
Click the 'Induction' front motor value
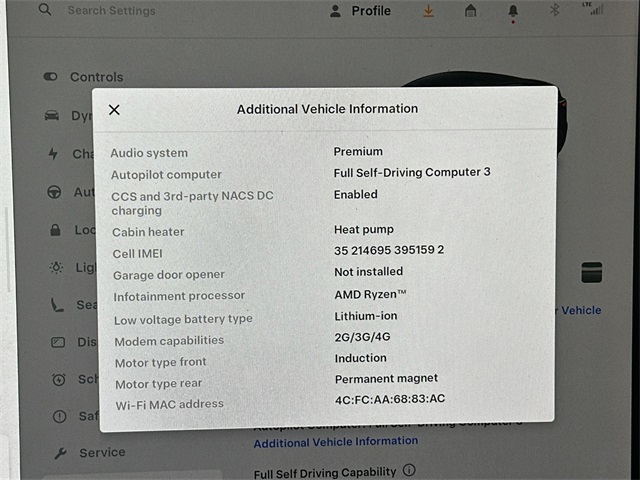(x=360, y=358)
